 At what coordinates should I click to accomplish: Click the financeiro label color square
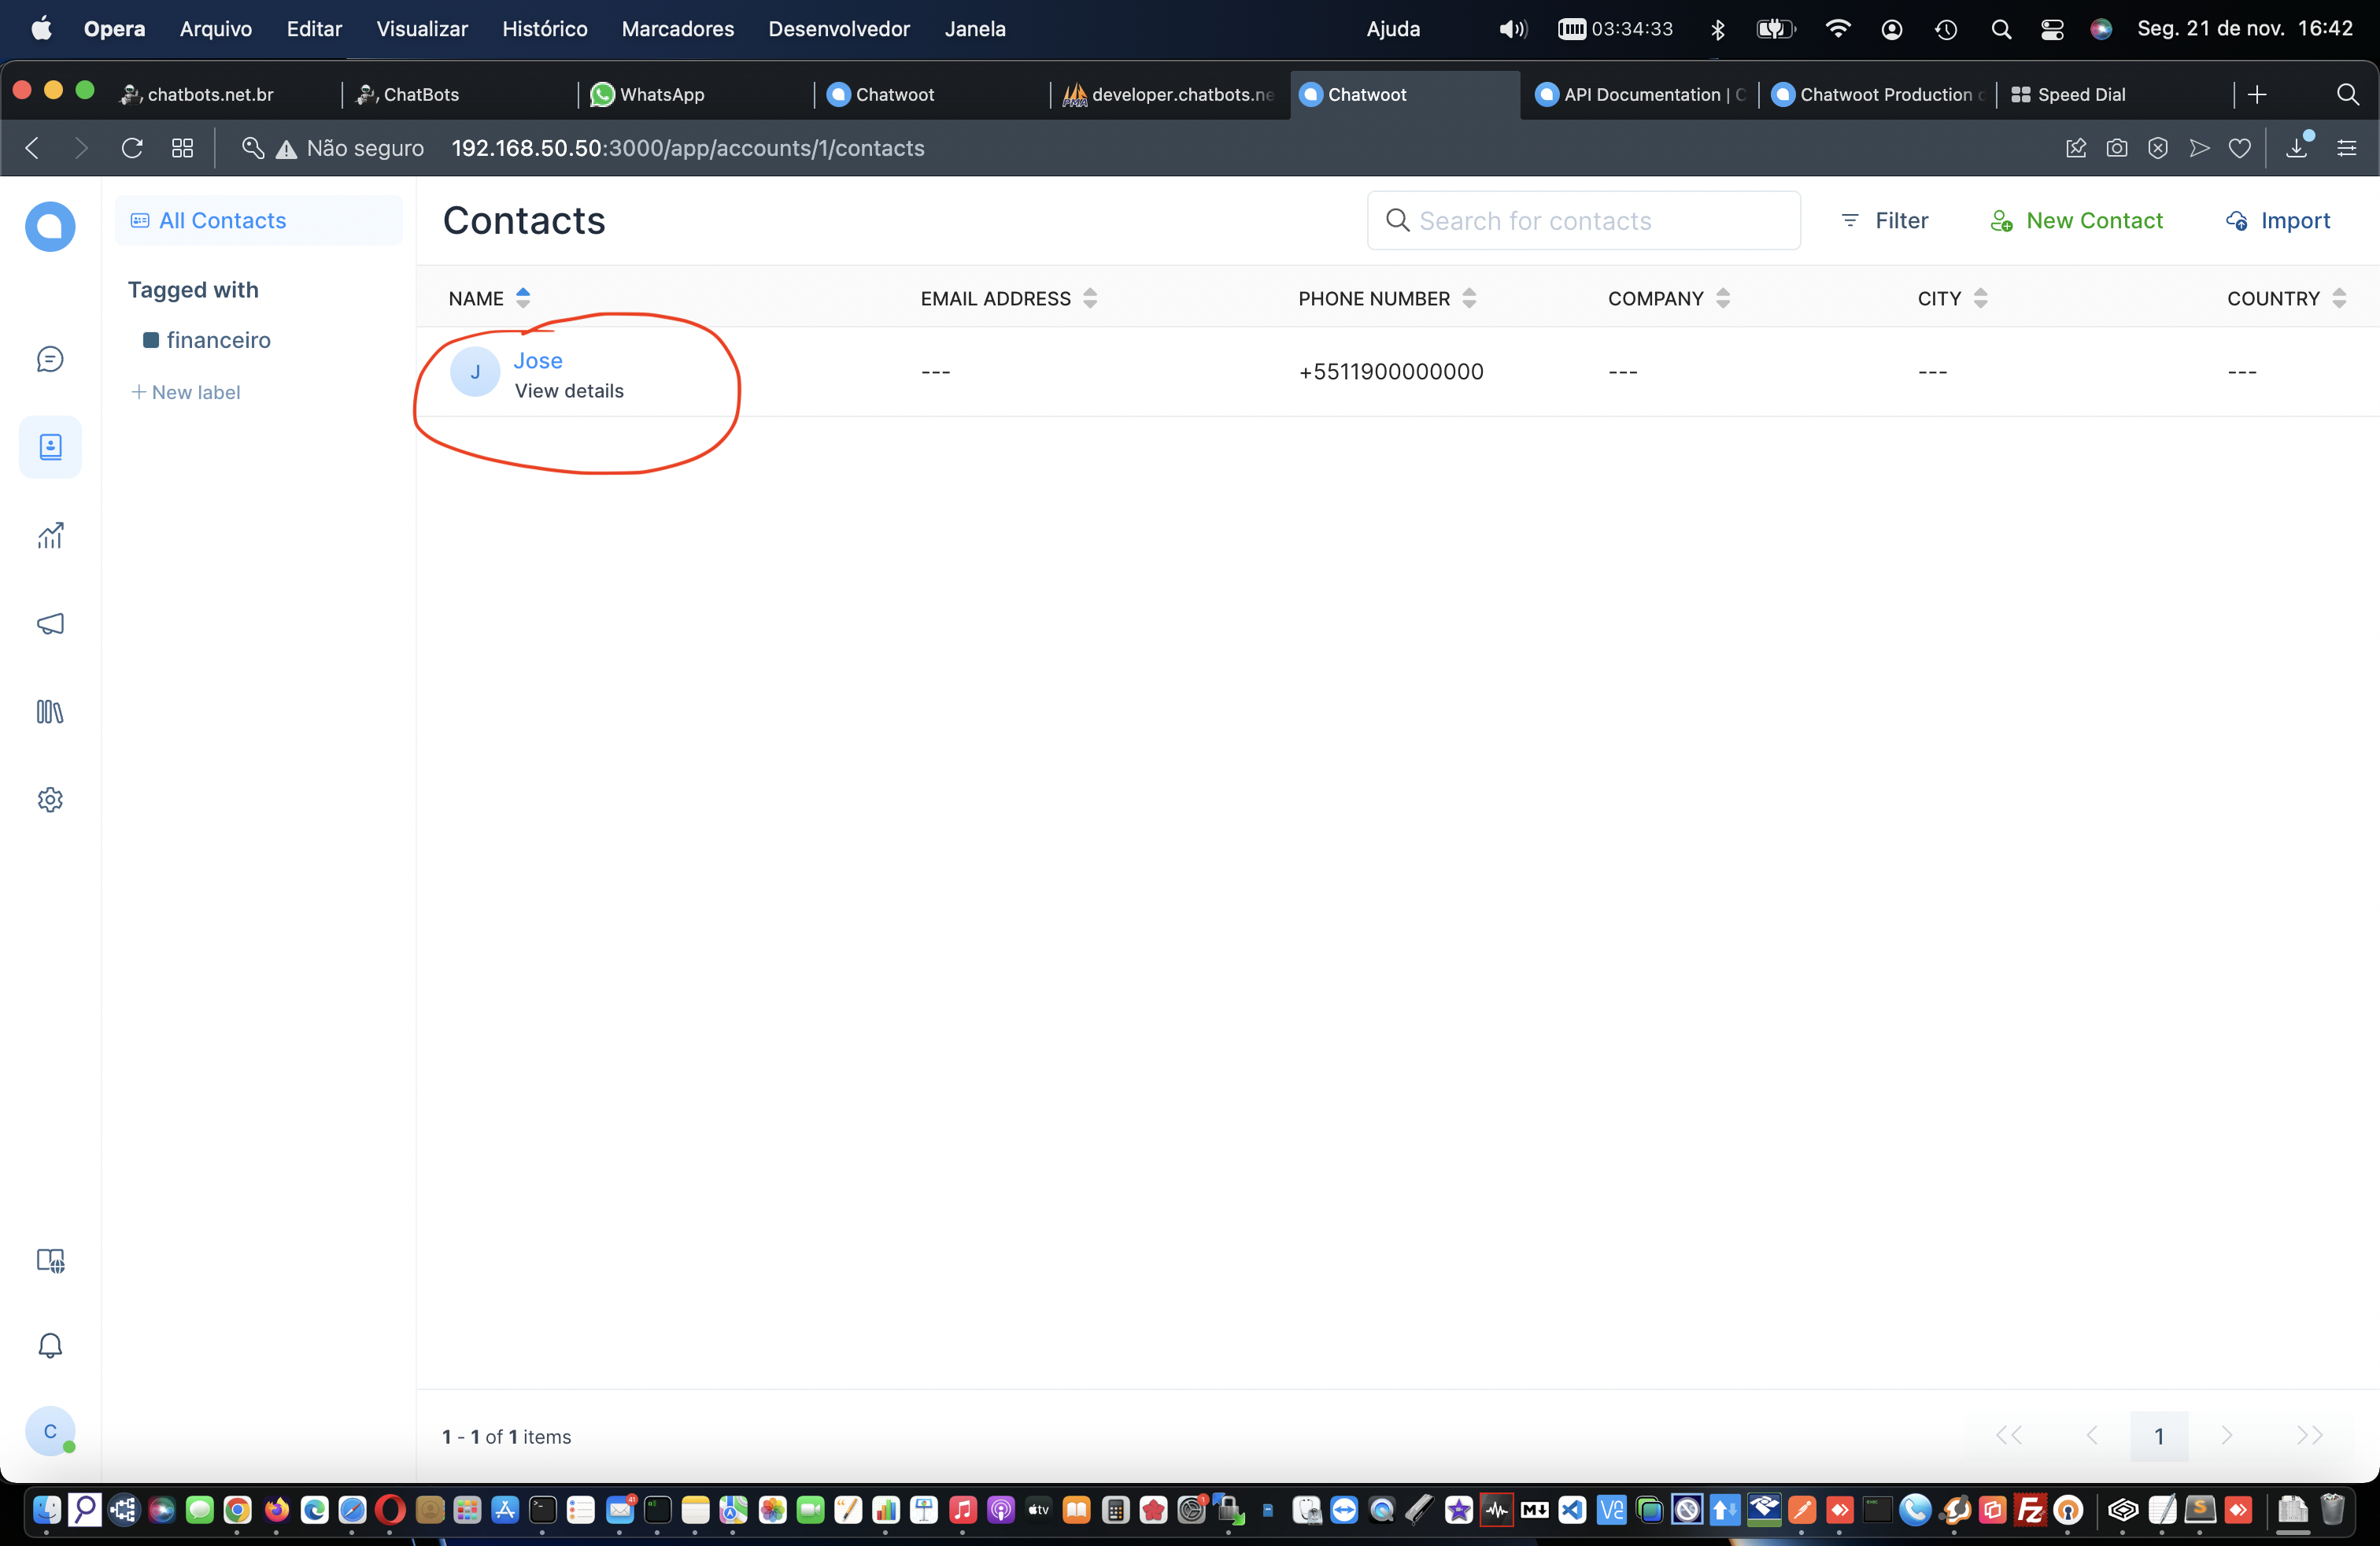(x=151, y=340)
